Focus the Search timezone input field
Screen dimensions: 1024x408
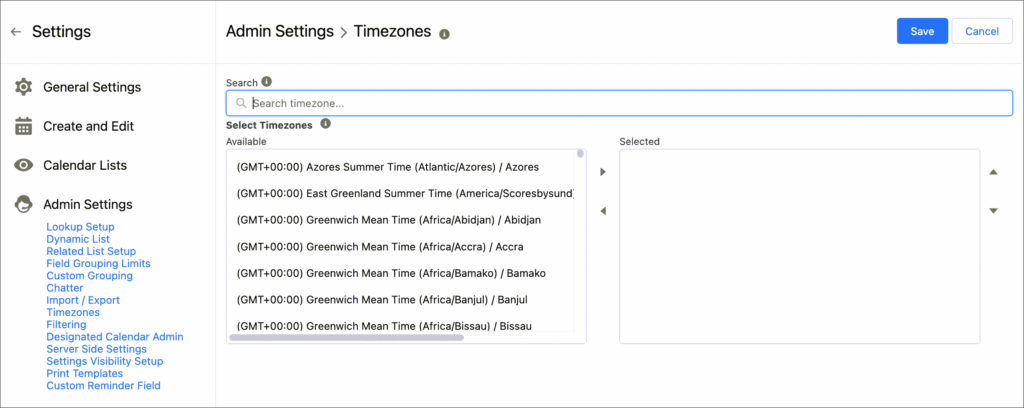(x=620, y=103)
